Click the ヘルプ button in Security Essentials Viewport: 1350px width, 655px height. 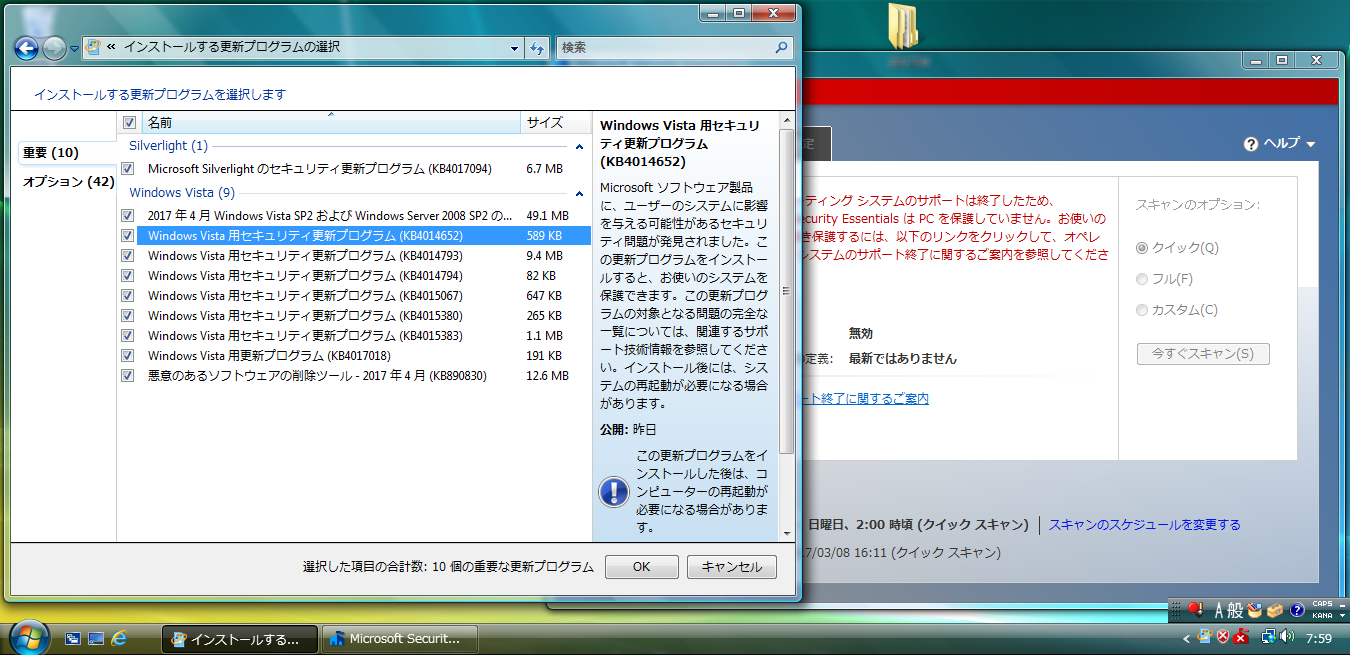click(x=1281, y=144)
